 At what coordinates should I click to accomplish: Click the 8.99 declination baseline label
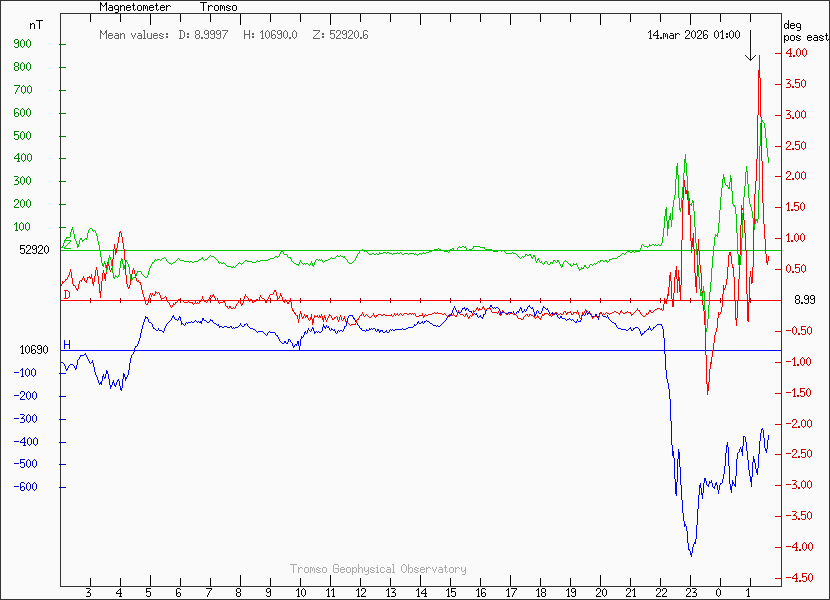pyautogui.click(x=806, y=300)
